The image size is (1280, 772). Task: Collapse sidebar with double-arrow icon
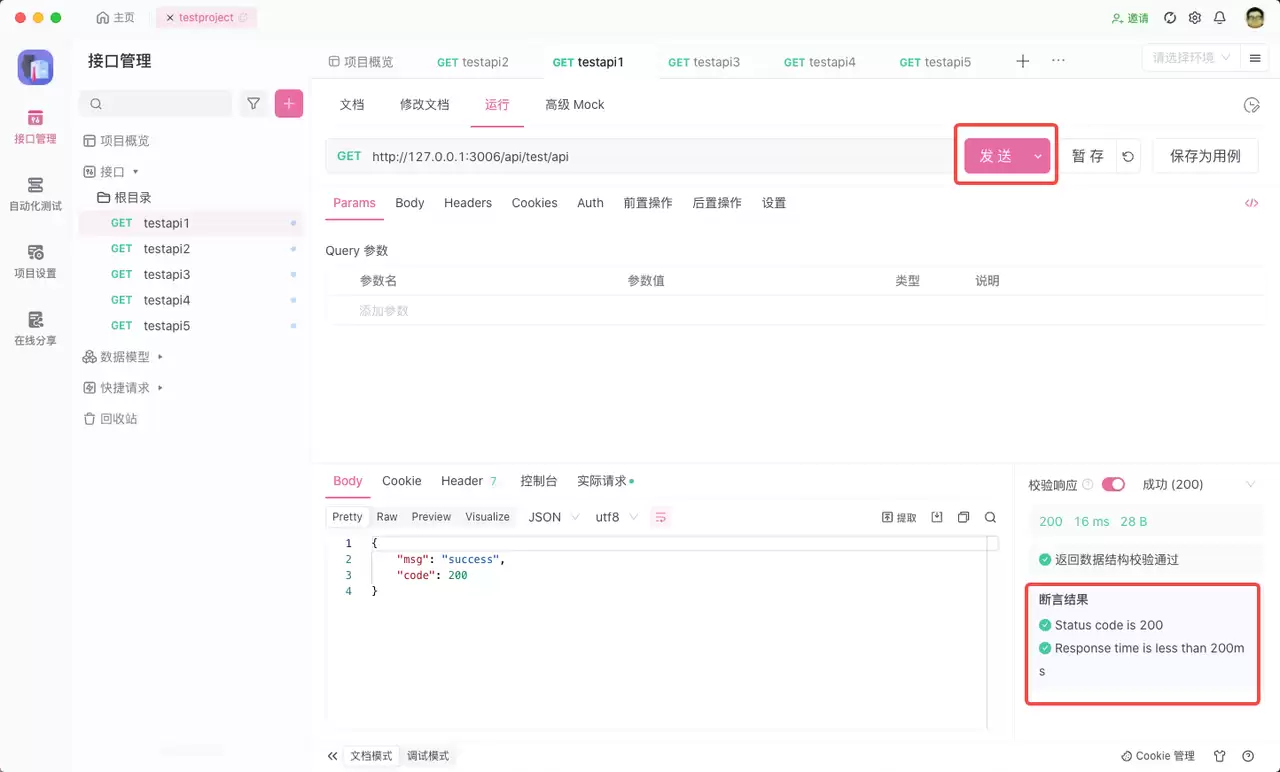[x=333, y=756]
